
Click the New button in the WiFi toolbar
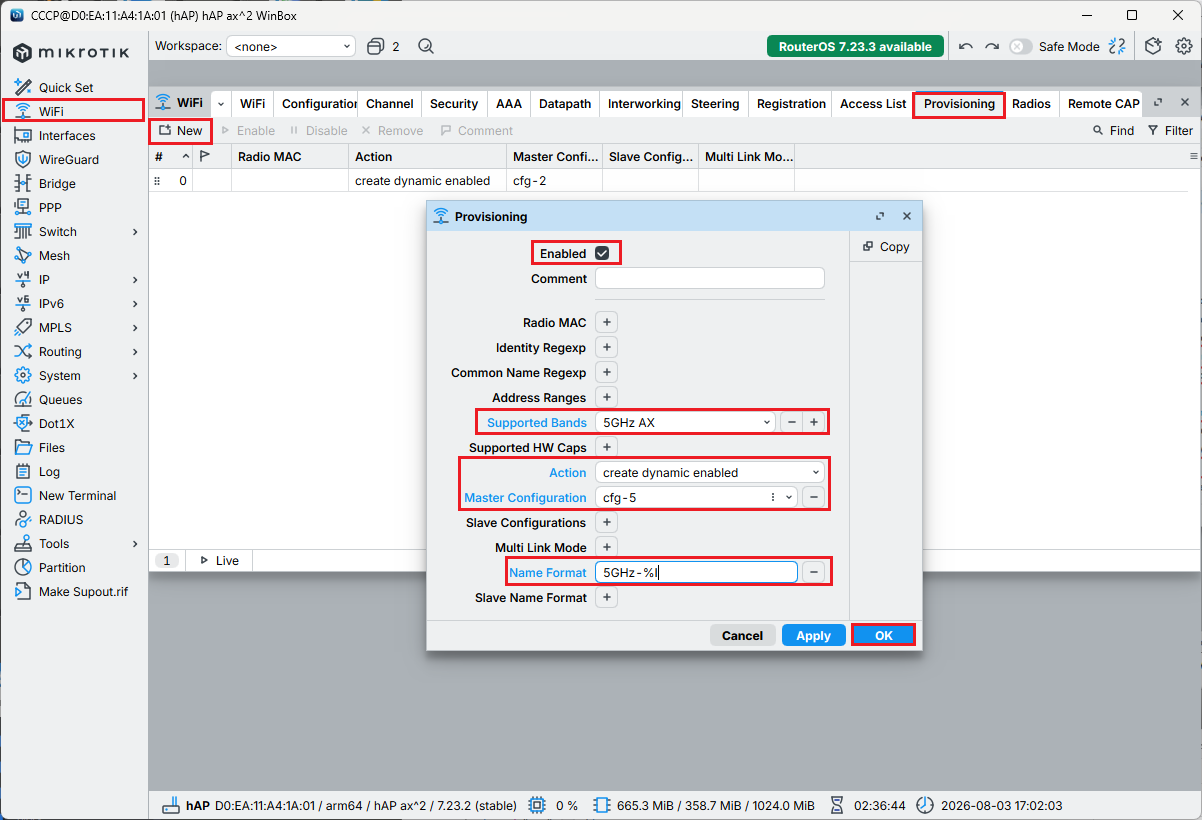(x=180, y=130)
